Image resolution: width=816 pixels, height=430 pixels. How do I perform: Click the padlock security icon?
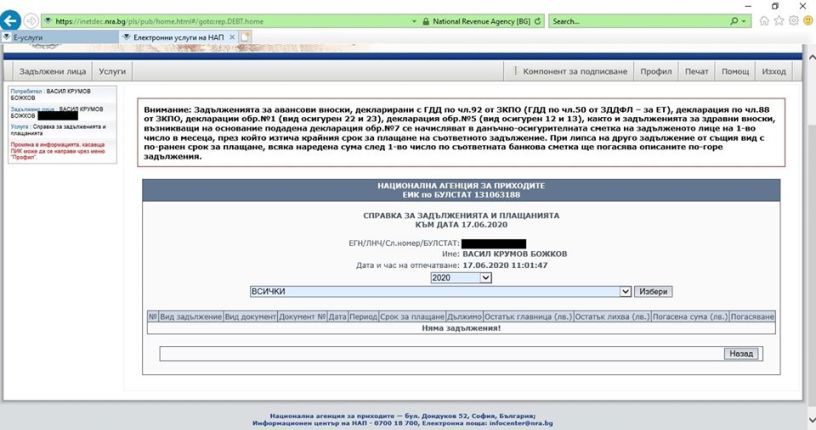[426, 20]
